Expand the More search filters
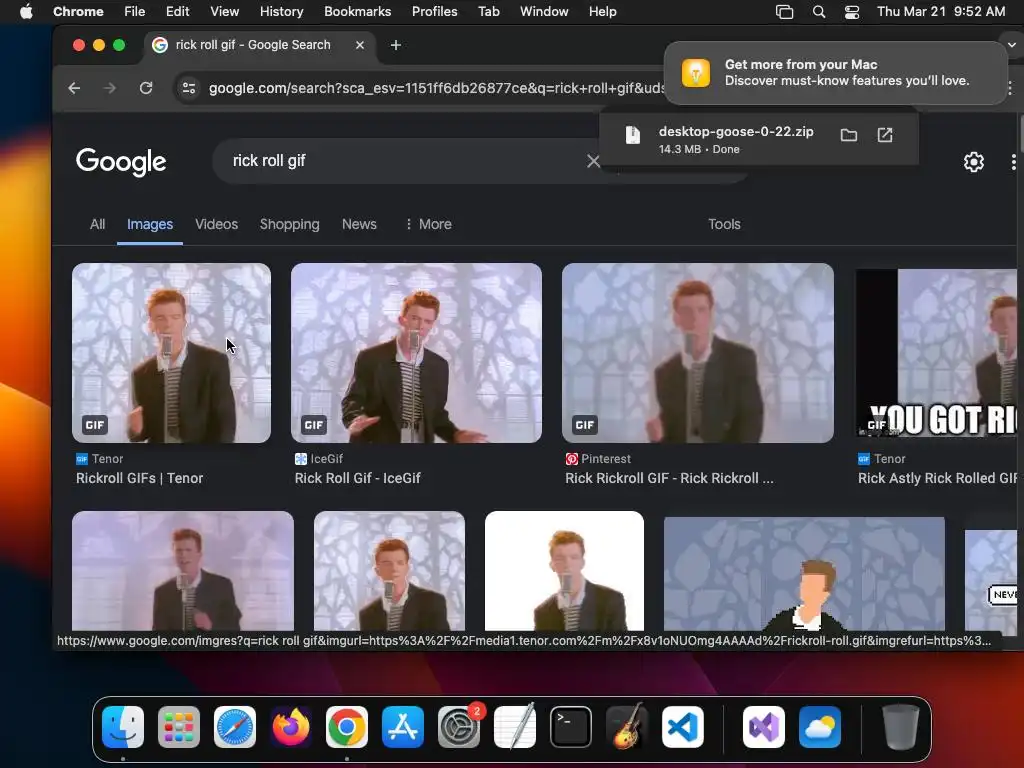1024x768 pixels. pos(428,224)
